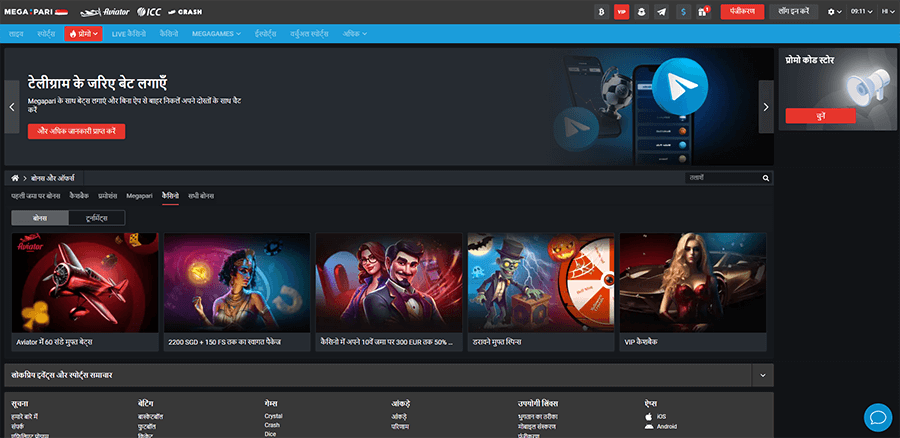900x438 pixels.
Task: Click the Megapari logo
Action: point(36,11)
